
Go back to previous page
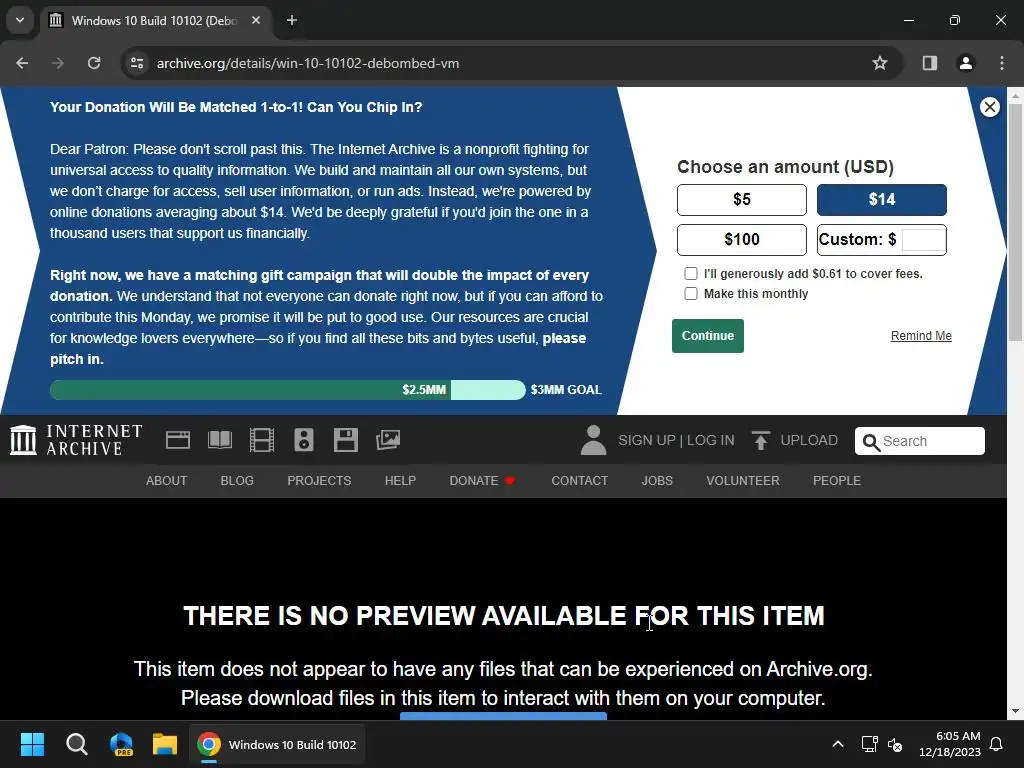[x=22, y=63]
